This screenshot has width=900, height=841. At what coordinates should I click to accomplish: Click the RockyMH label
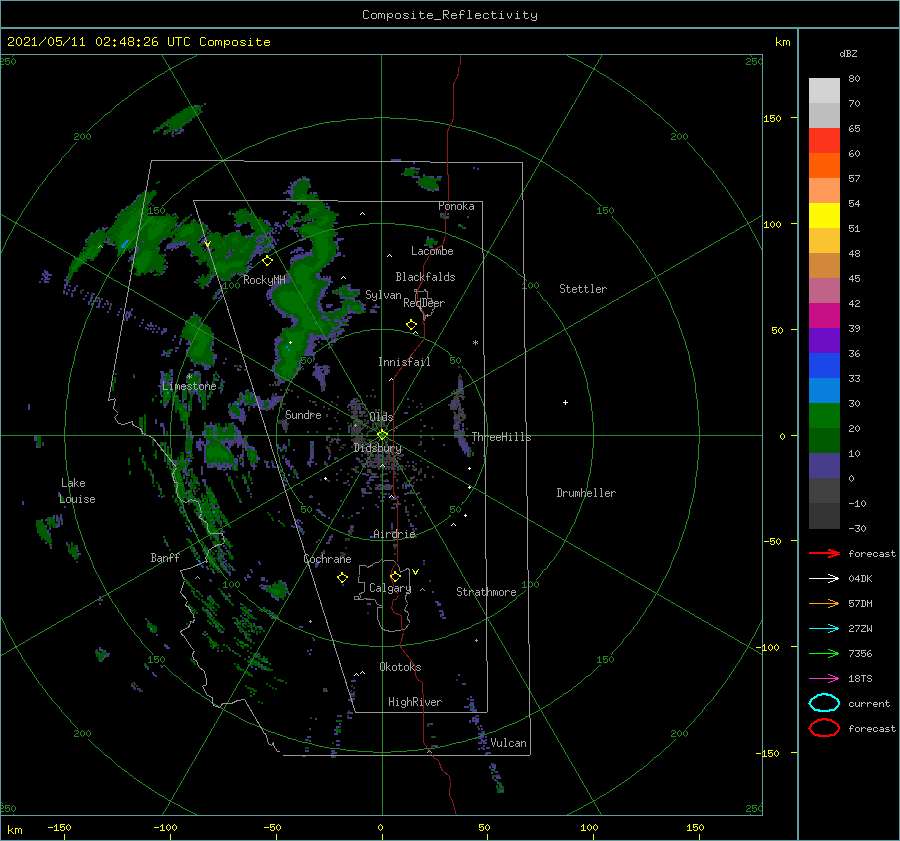pos(264,280)
